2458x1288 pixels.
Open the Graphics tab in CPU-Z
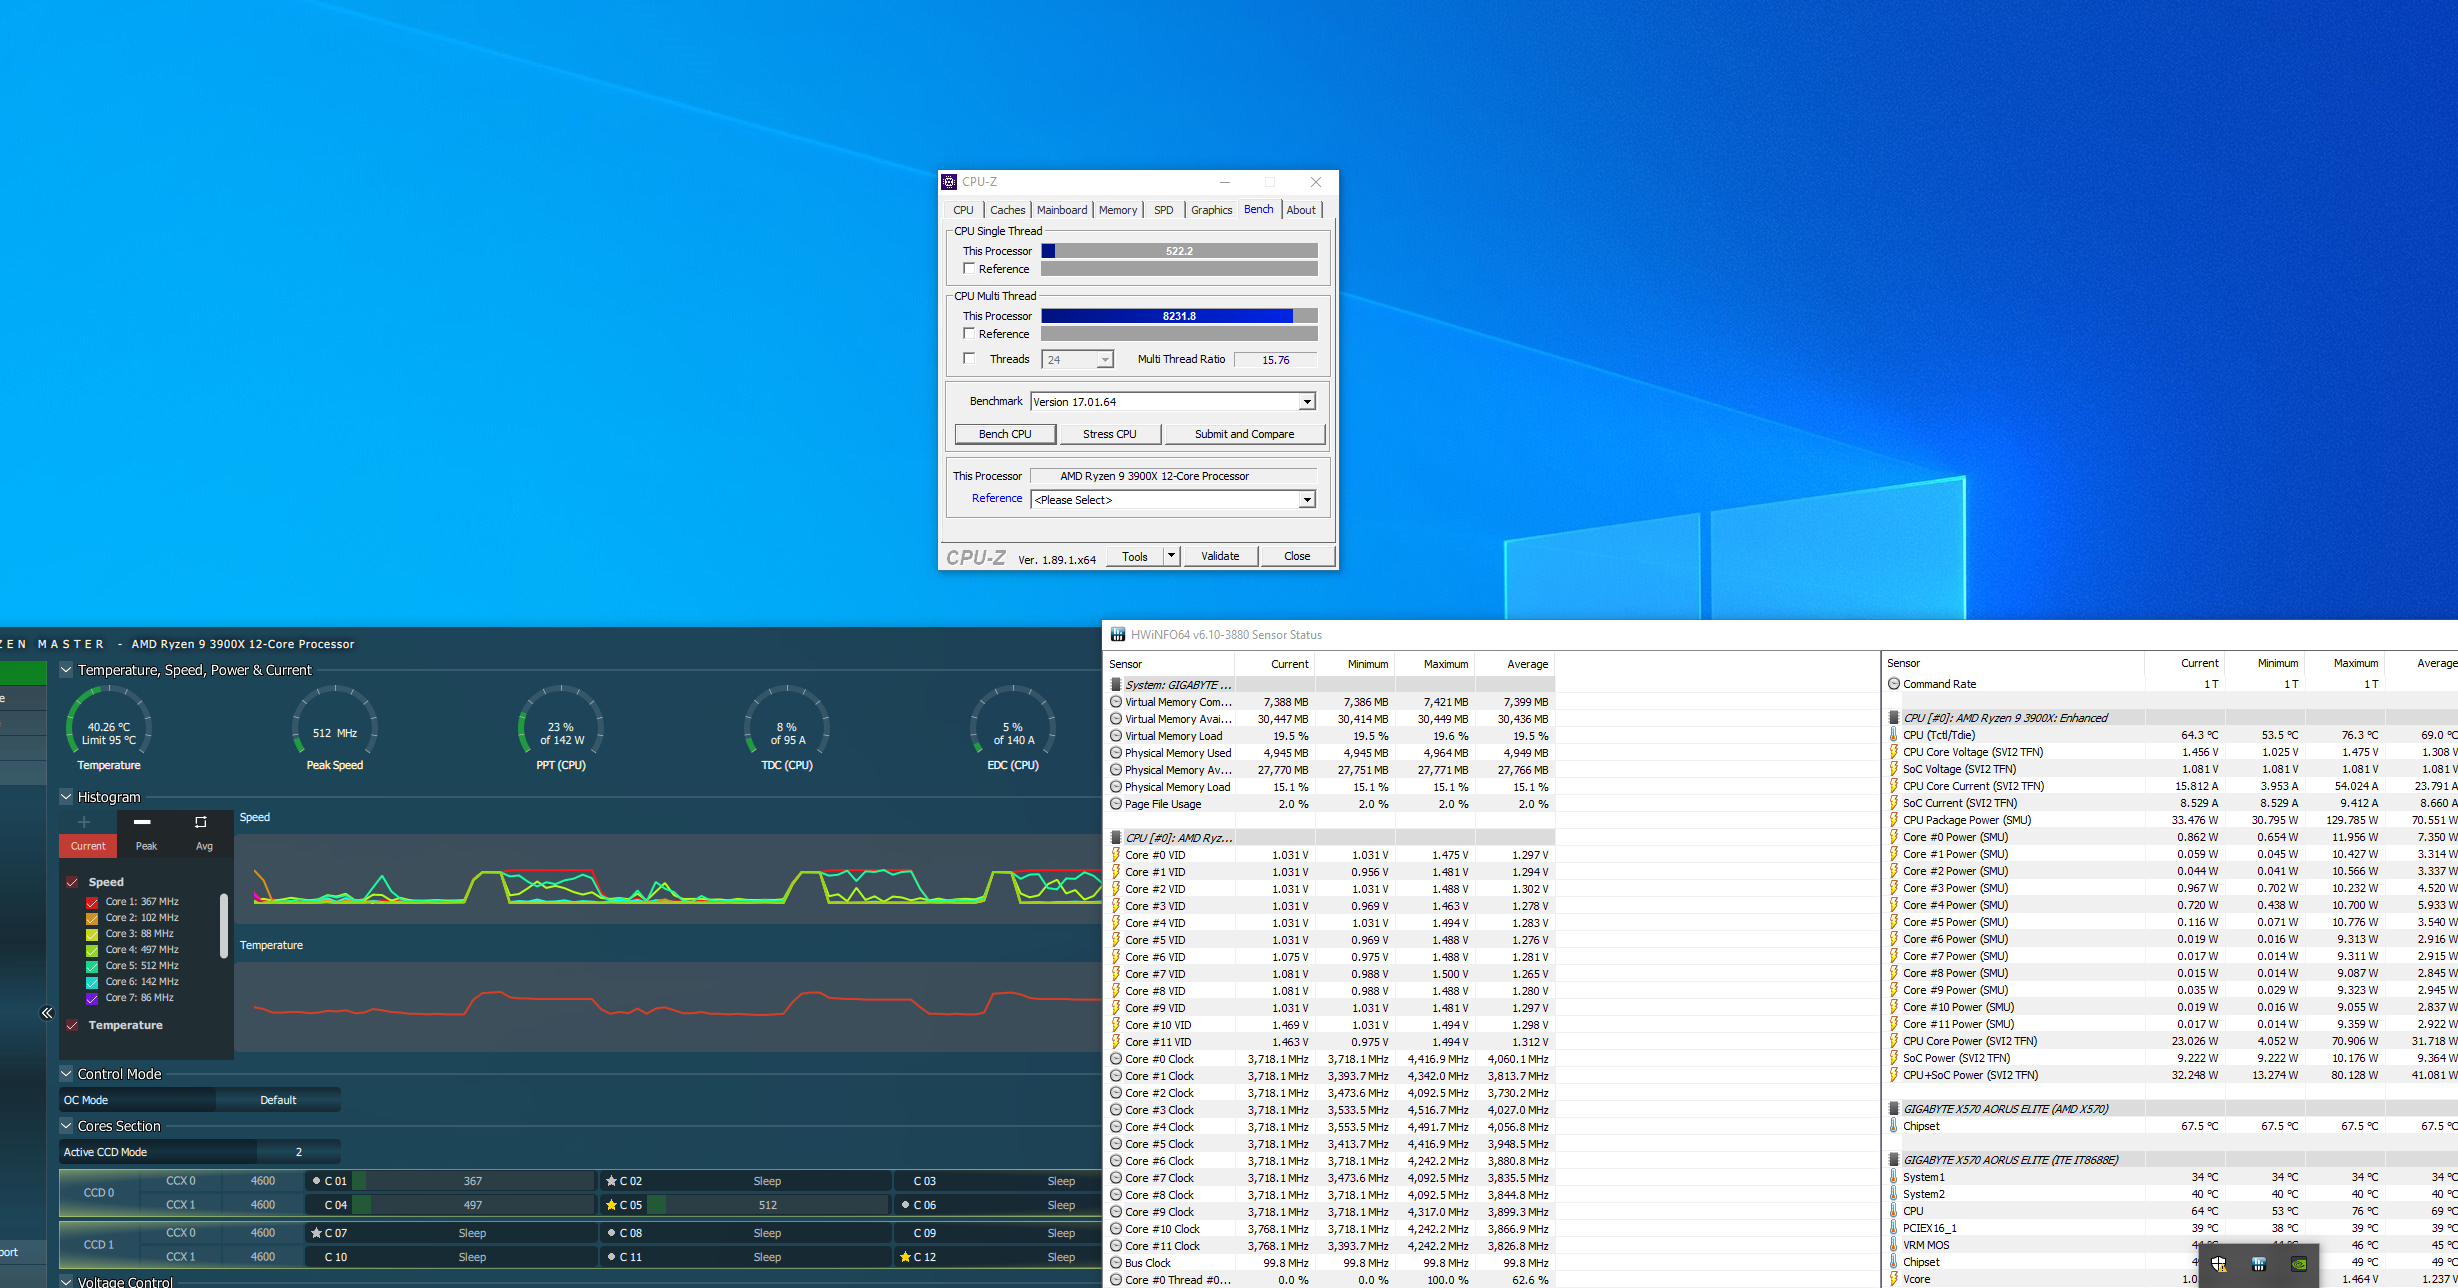(1211, 210)
